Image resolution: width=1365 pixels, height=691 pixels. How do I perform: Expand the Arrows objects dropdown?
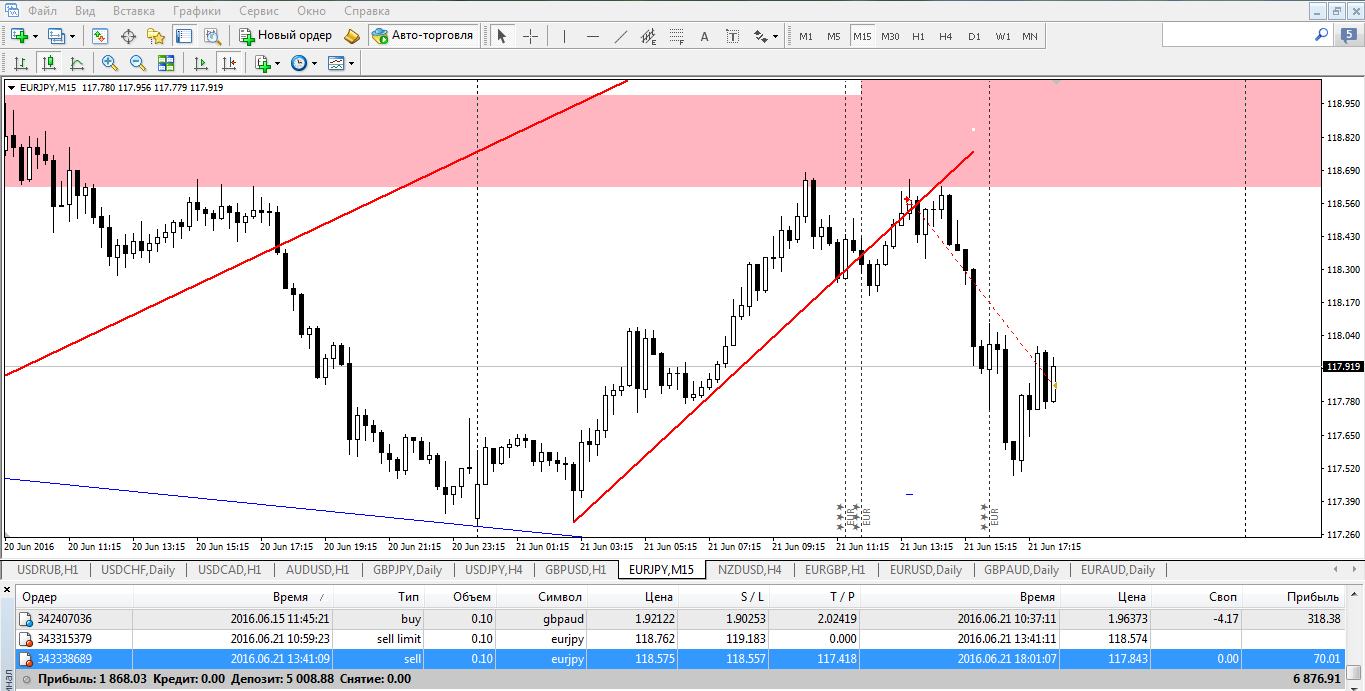pyautogui.click(x=774, y=36)
